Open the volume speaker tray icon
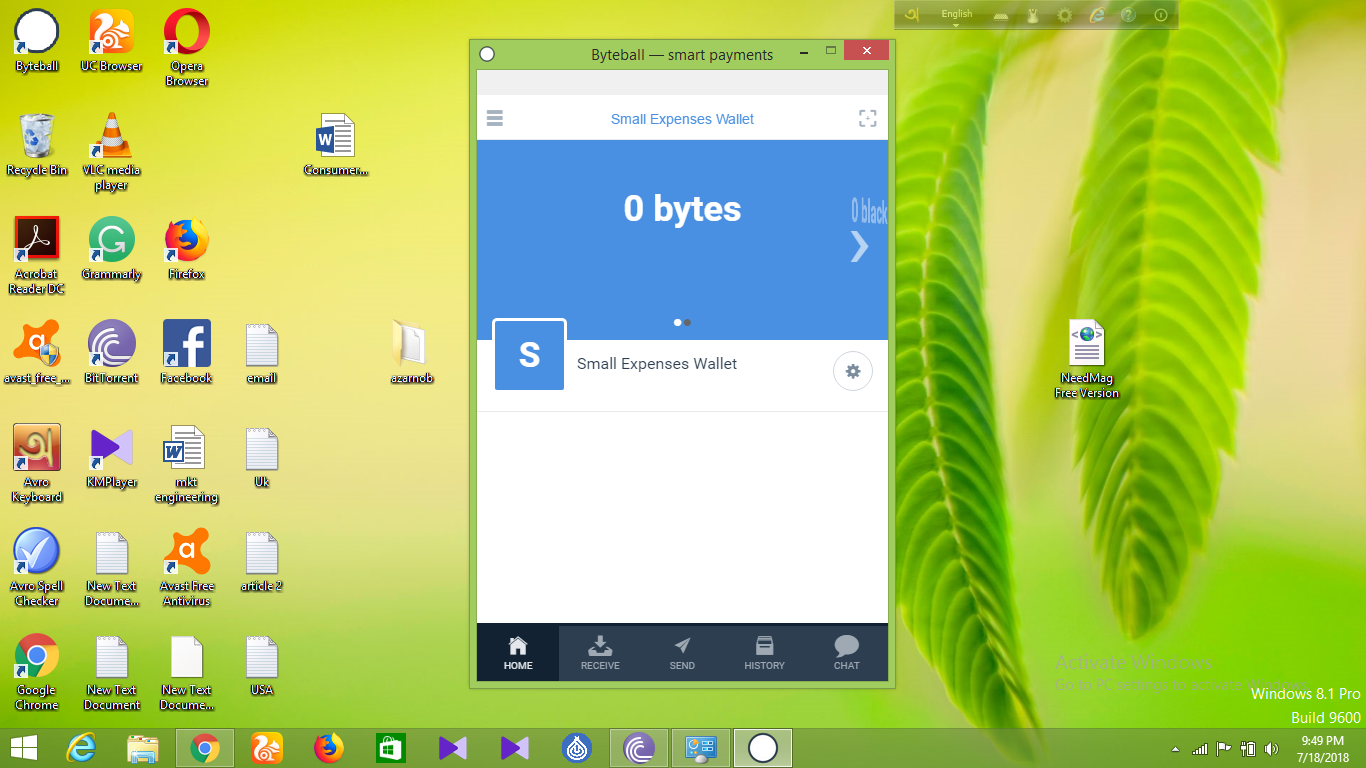 [1272, 748]
